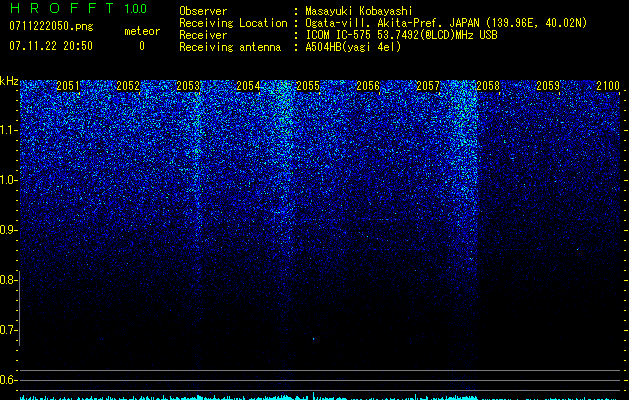Screen dimensions: 629x400
Task: Click the A504HB(yagi 4el) antenna text
Action: coord(353,47)
